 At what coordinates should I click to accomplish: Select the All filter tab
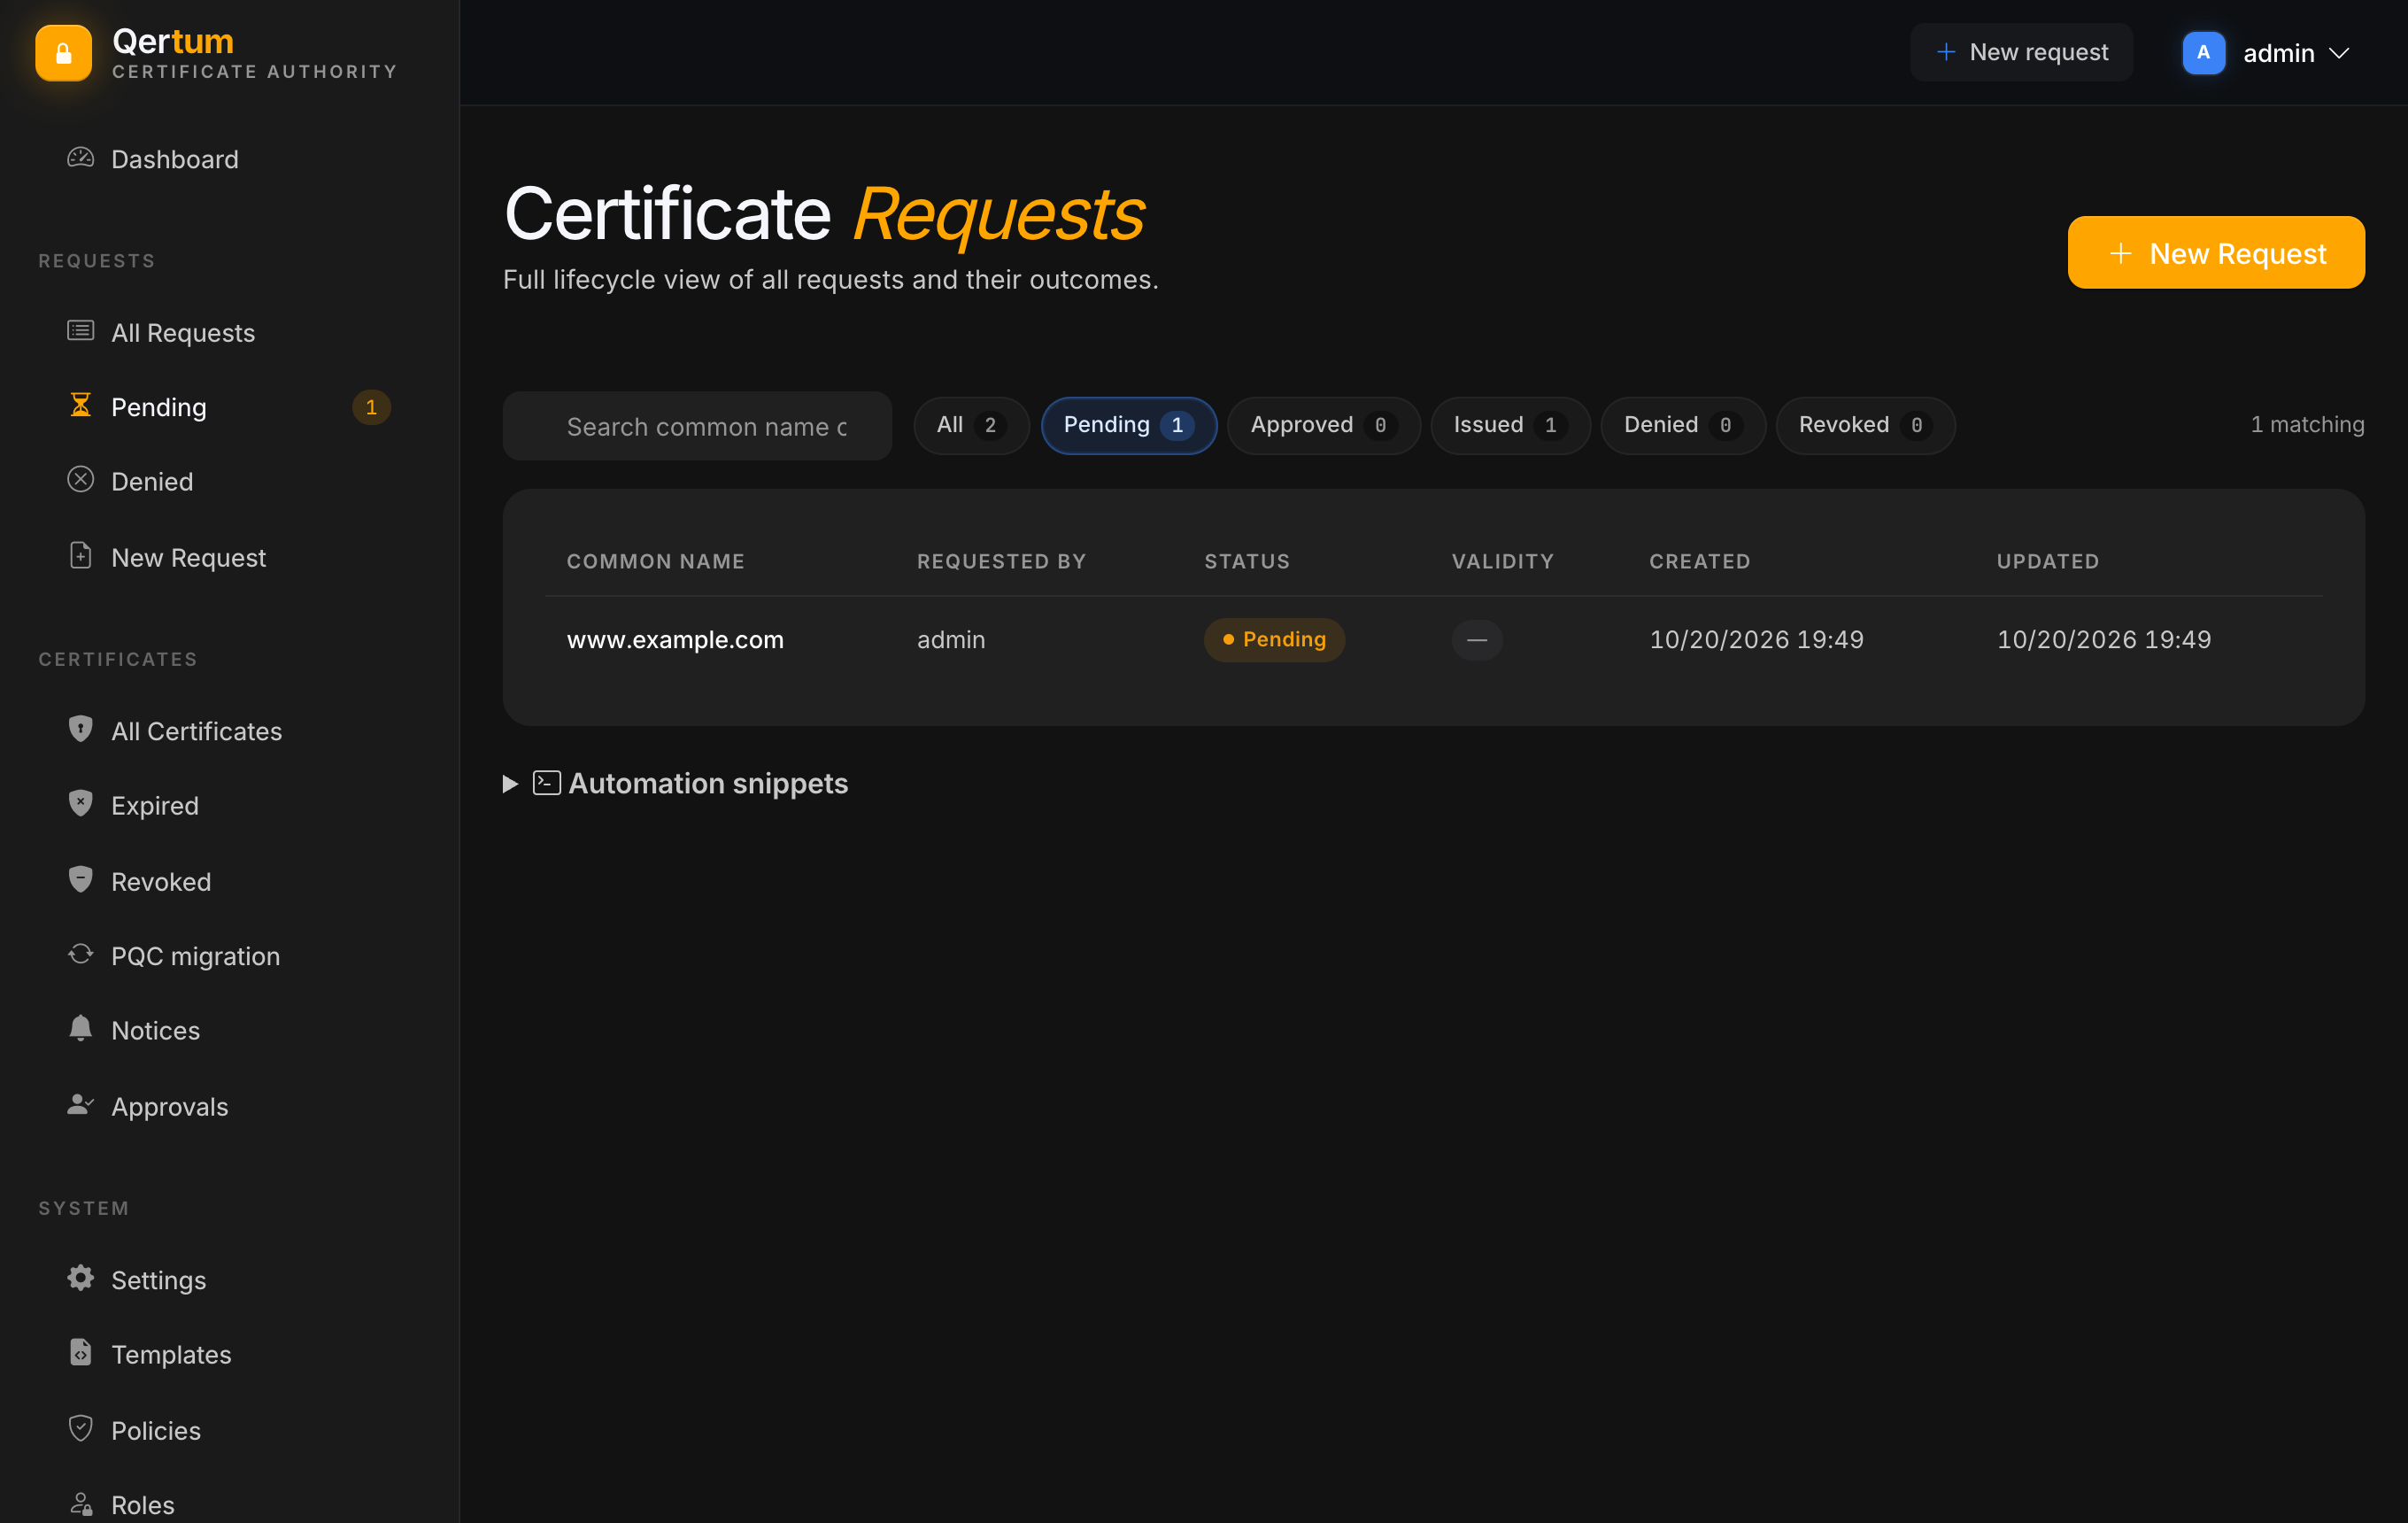pyautogui.click(x=971, y=425)
